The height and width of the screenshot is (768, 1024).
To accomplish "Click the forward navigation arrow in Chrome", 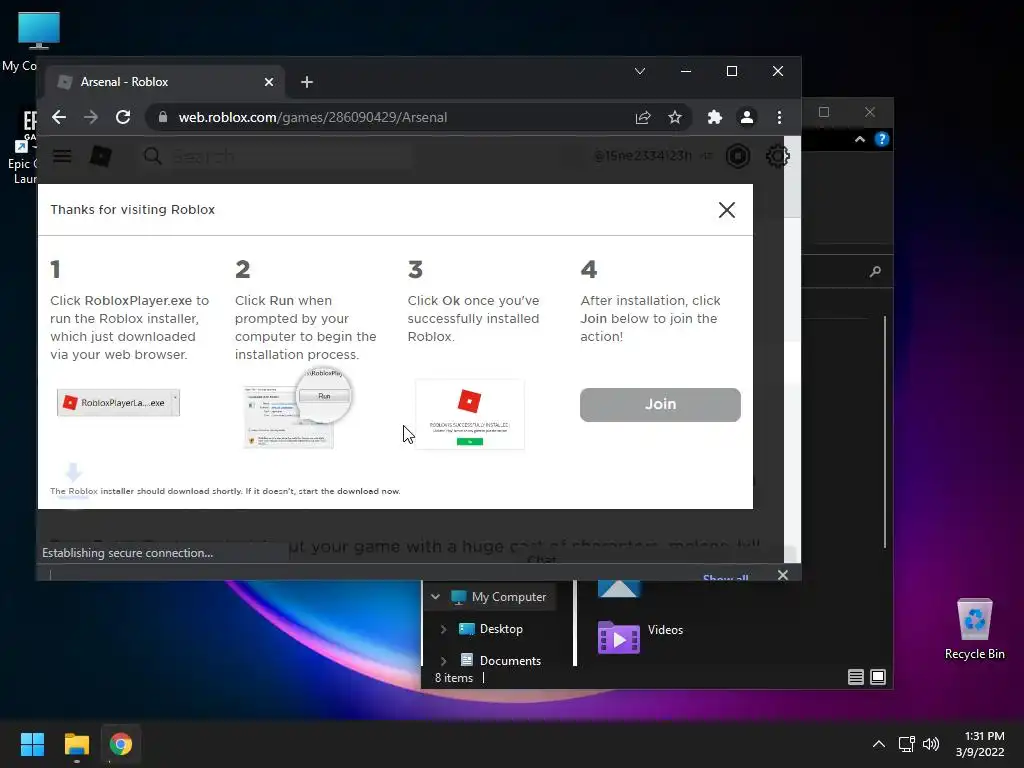I will [x=91, y=118].
